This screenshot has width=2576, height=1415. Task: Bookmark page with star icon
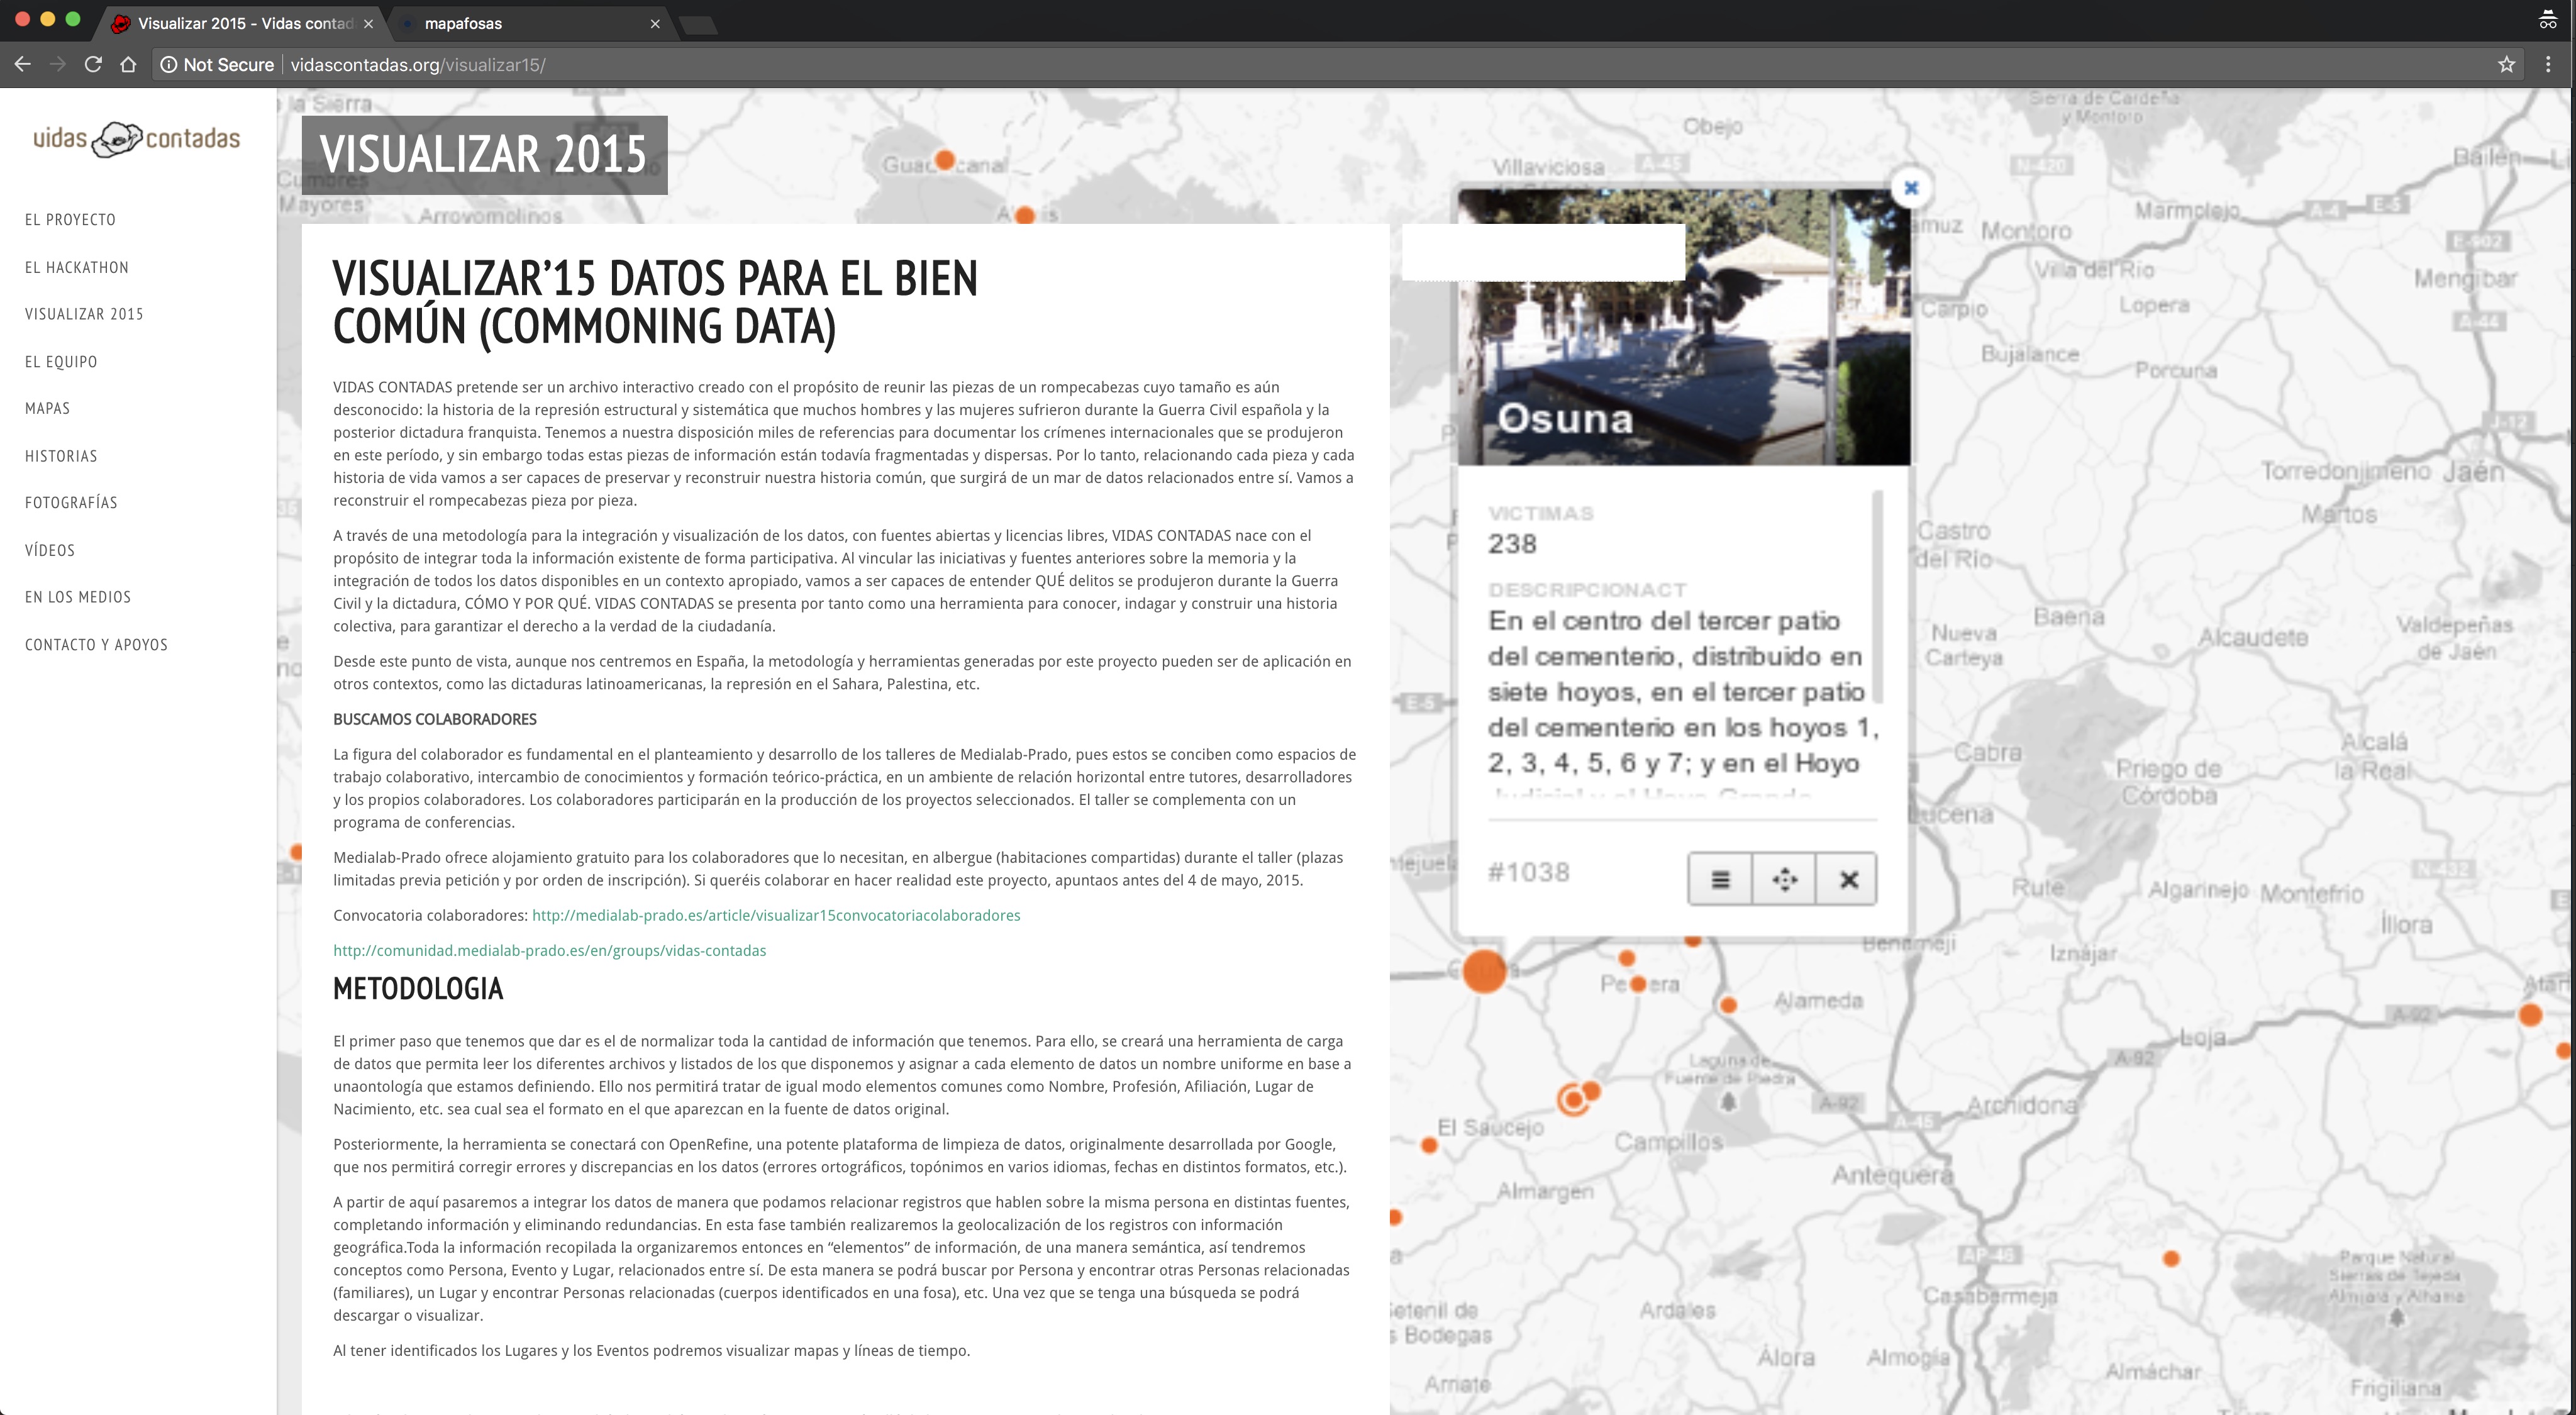[2506, 65]
